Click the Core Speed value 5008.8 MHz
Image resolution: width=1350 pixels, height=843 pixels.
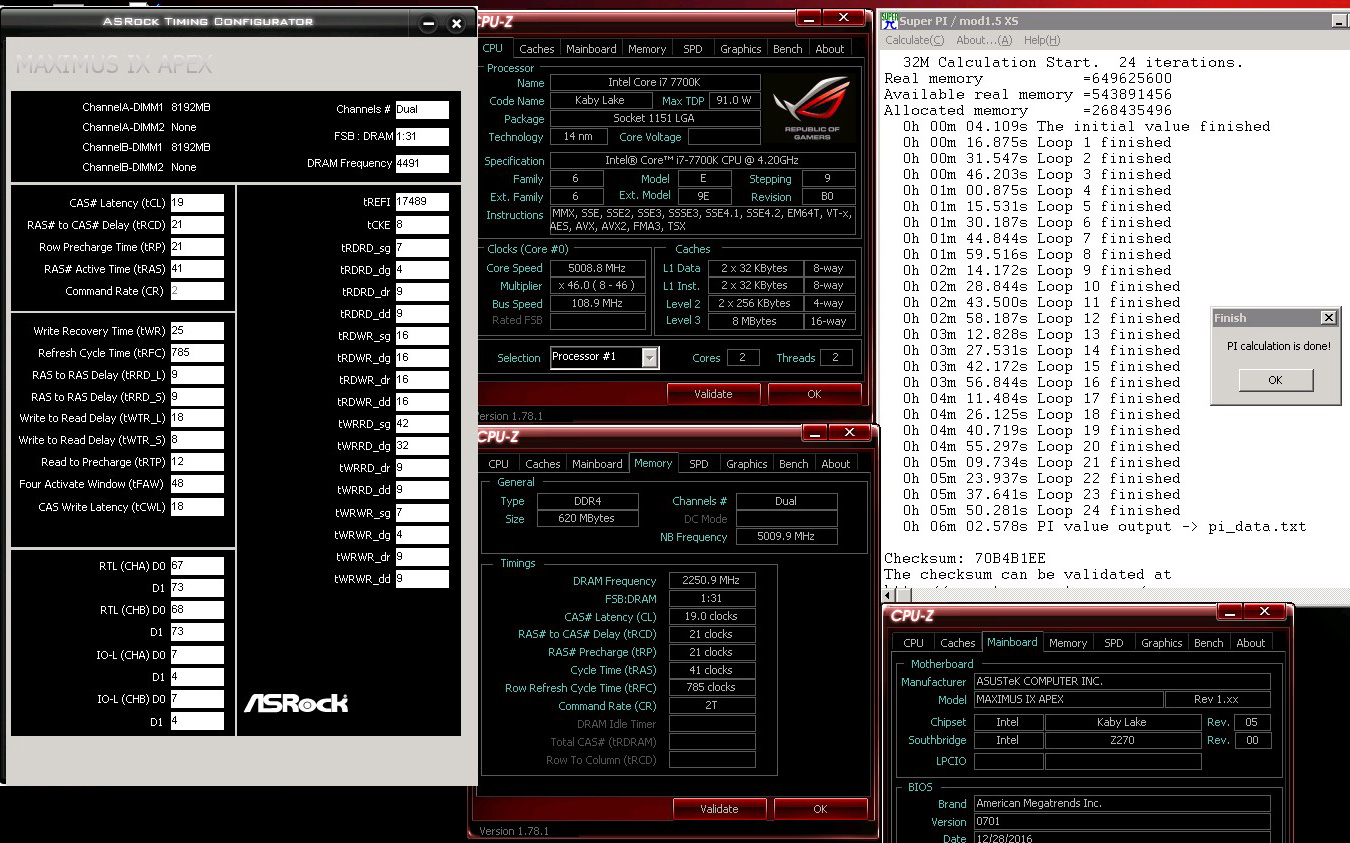[598, 268]
